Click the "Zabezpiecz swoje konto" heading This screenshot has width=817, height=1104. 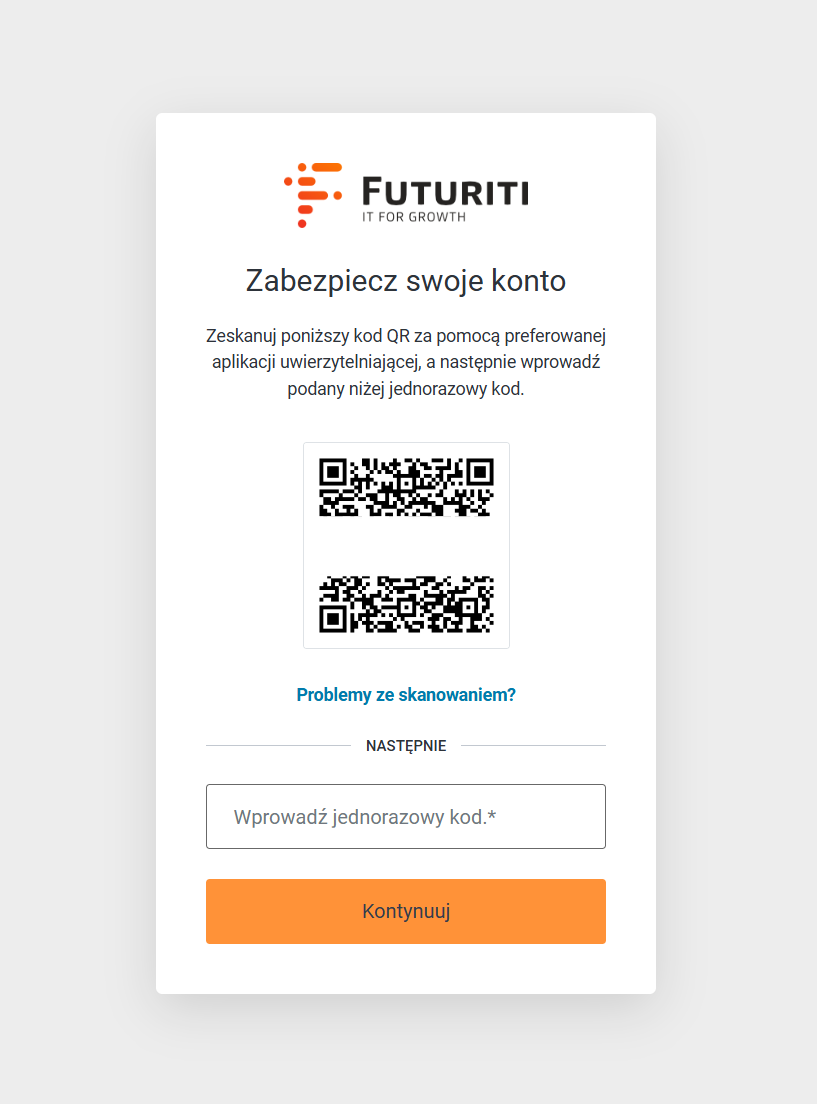(x=406, y=281)
